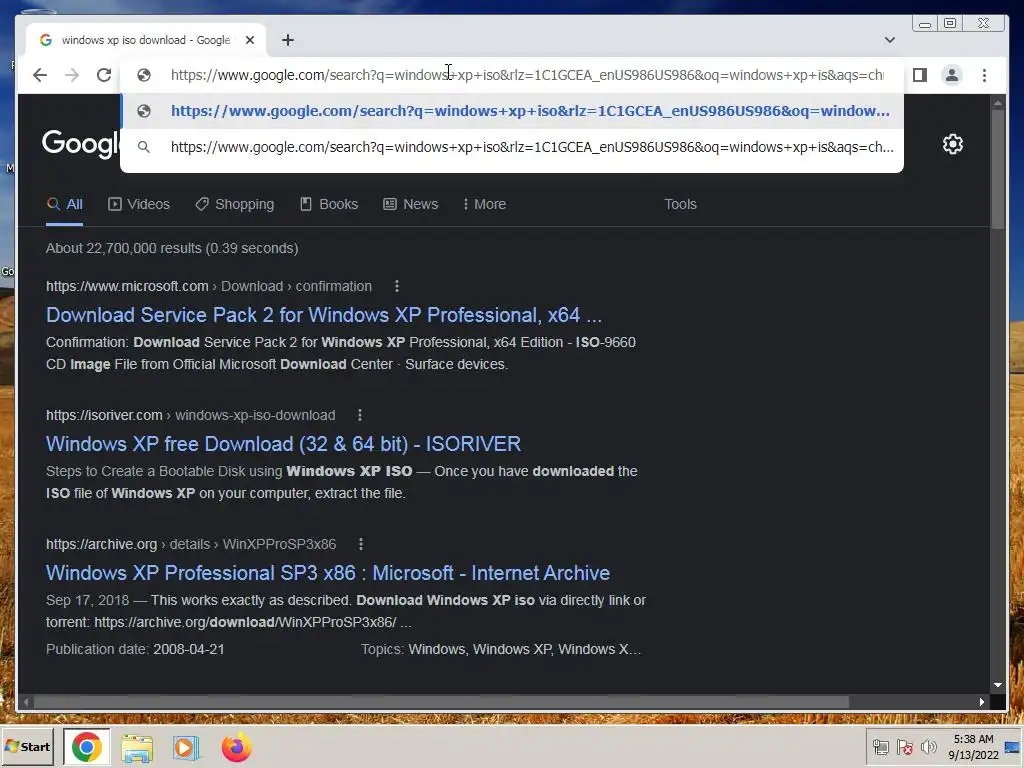Click the https://isoriver.com breadcrumb URL

point(104,415)
